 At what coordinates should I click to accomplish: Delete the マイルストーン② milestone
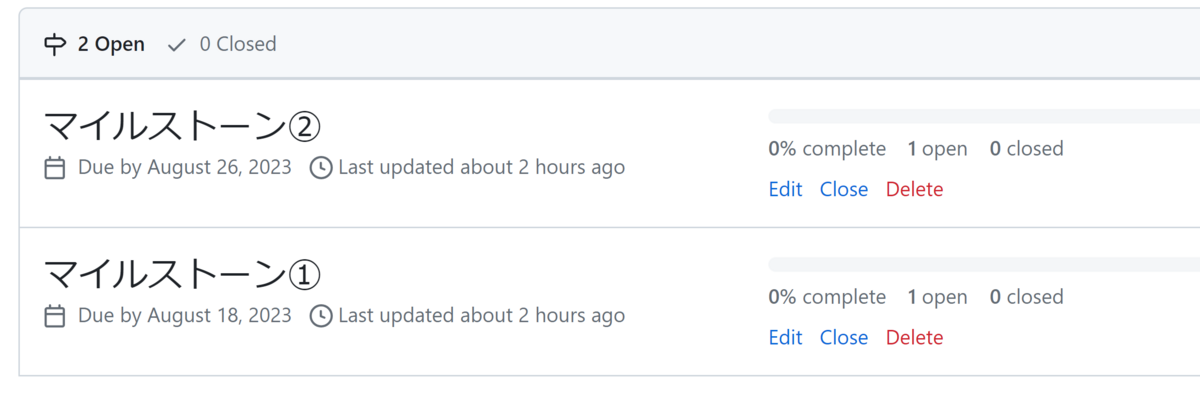tap(914, 189)
